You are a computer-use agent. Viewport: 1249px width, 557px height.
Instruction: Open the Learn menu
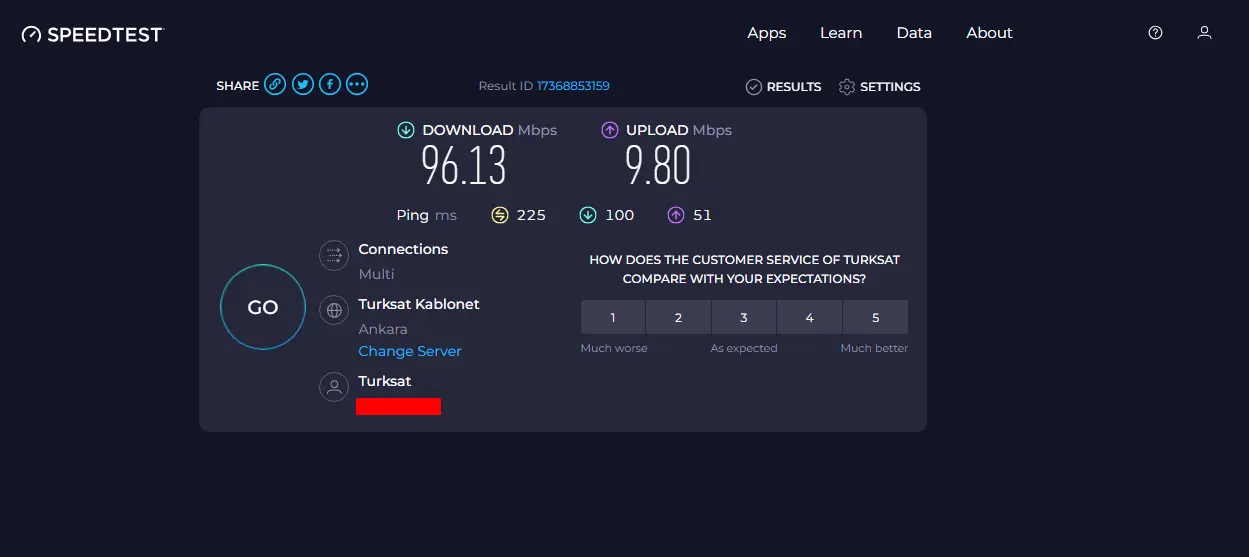point(841,33)
